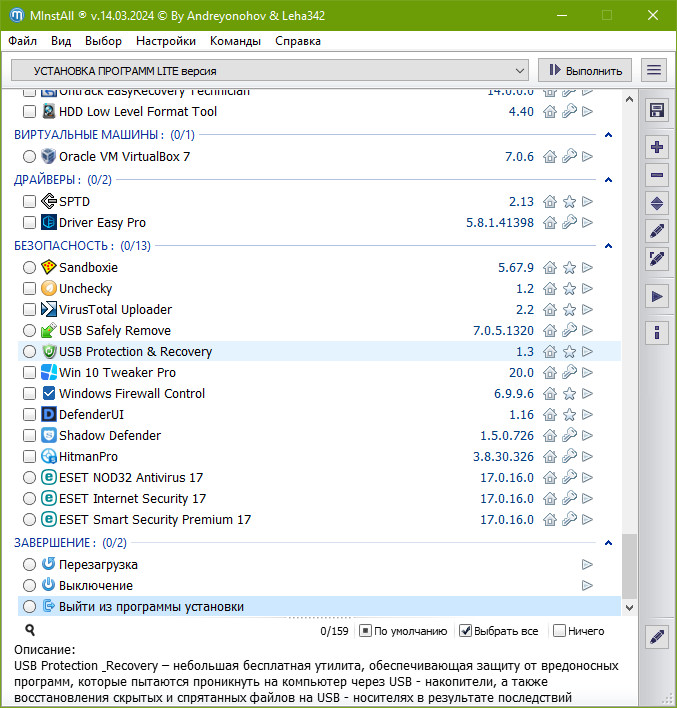This screenshot has width=677, height=708.
Task: Click the plus icon in the right sidebar
Action: coord(657,147)
